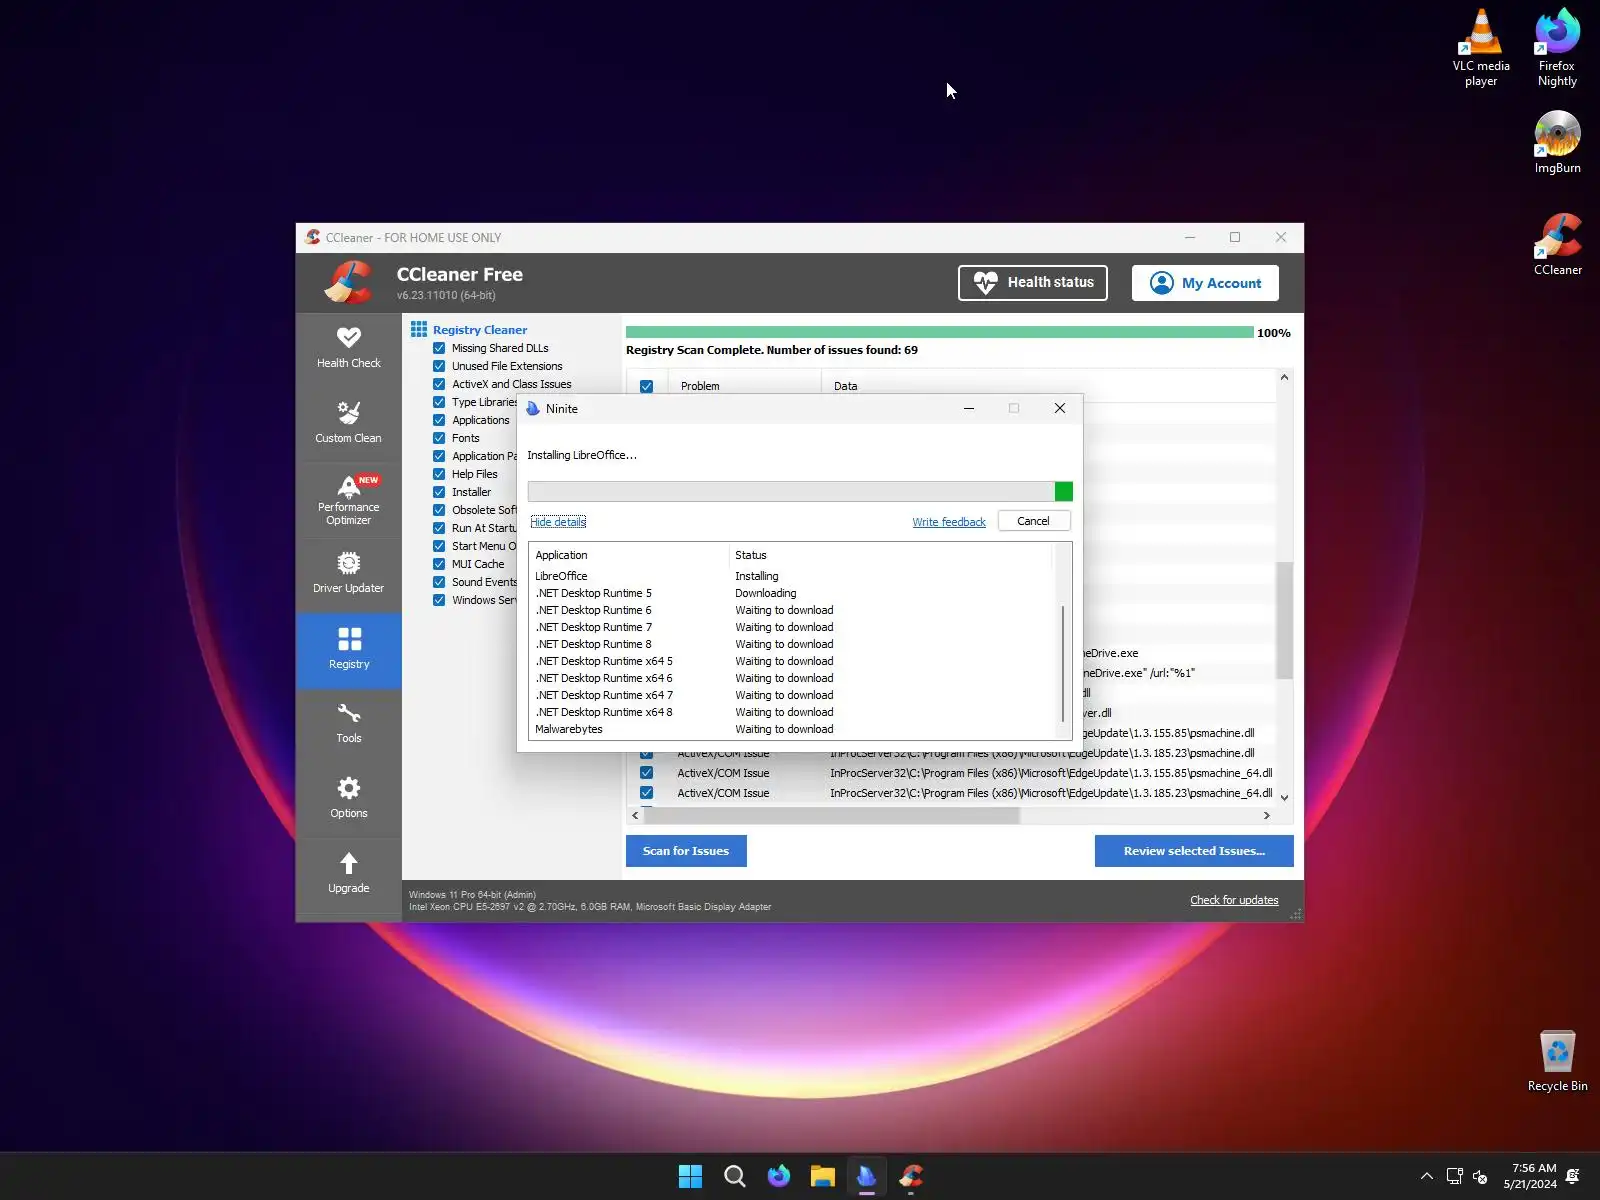Cancel the Ninite installation
This screenshot has width=1600, height=1200.
pyautogui.click(x=1033, y=521)
